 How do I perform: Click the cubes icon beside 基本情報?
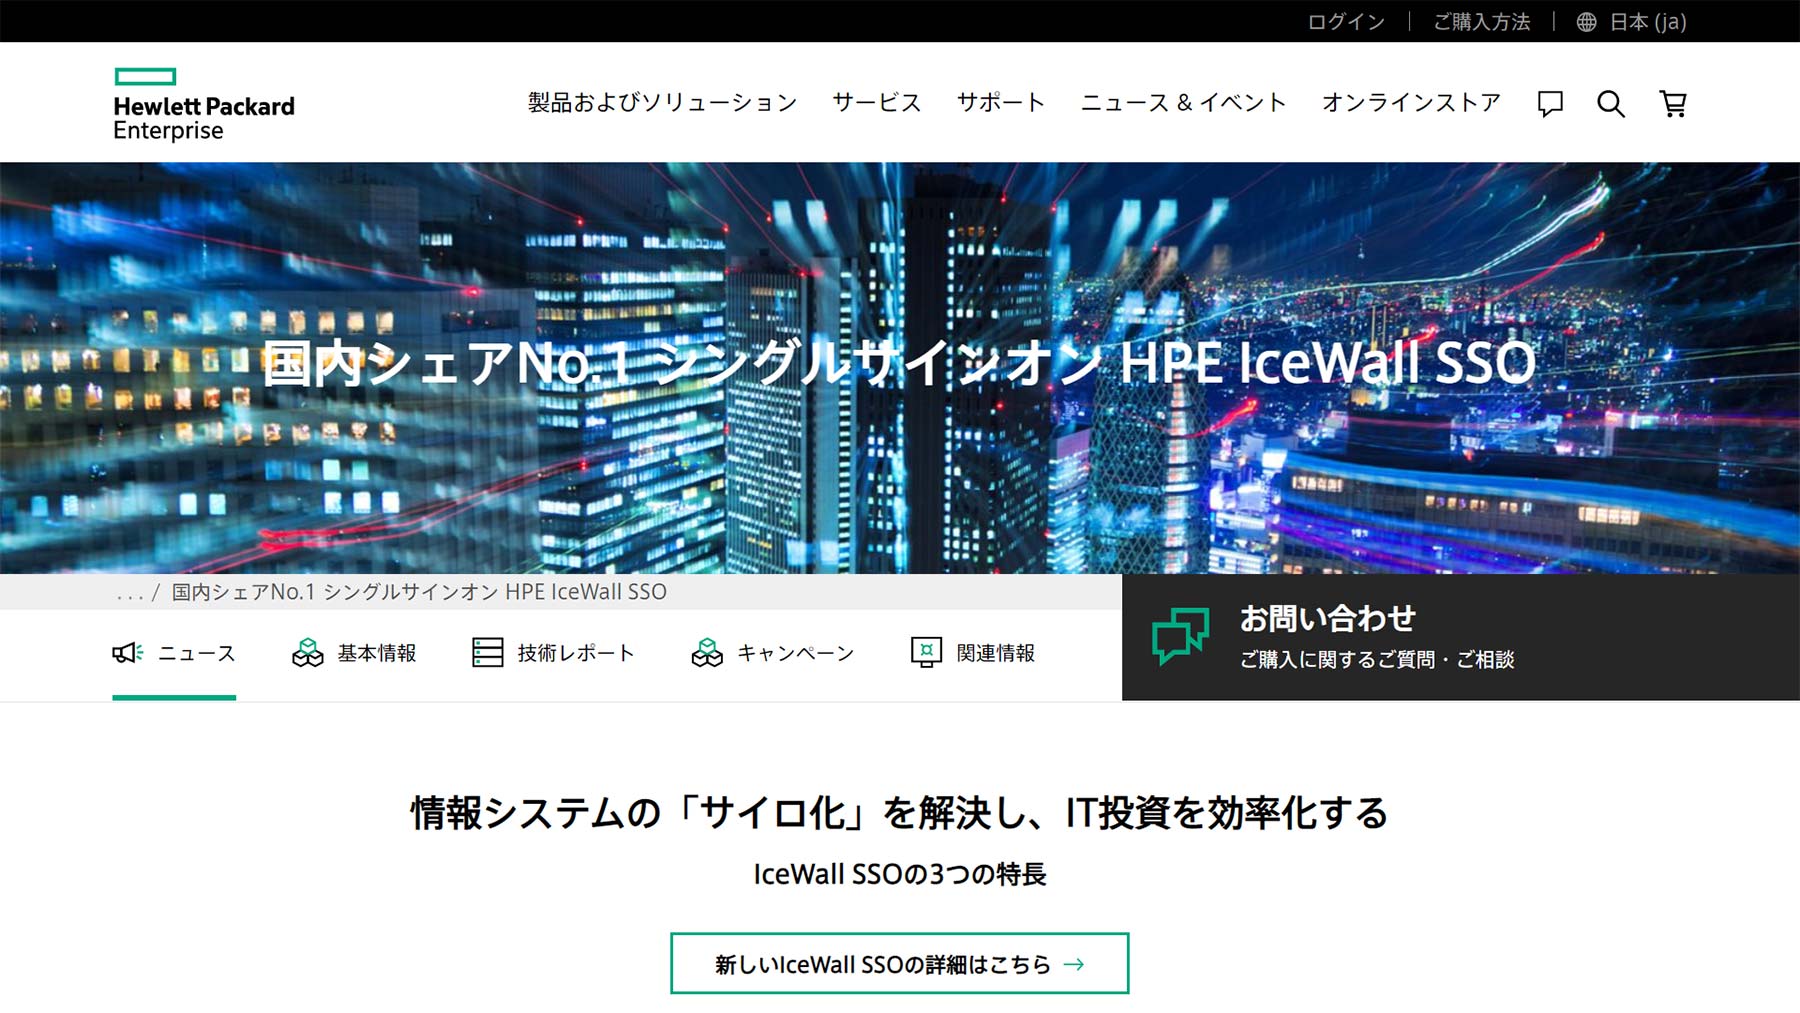[x=307, y=653]
